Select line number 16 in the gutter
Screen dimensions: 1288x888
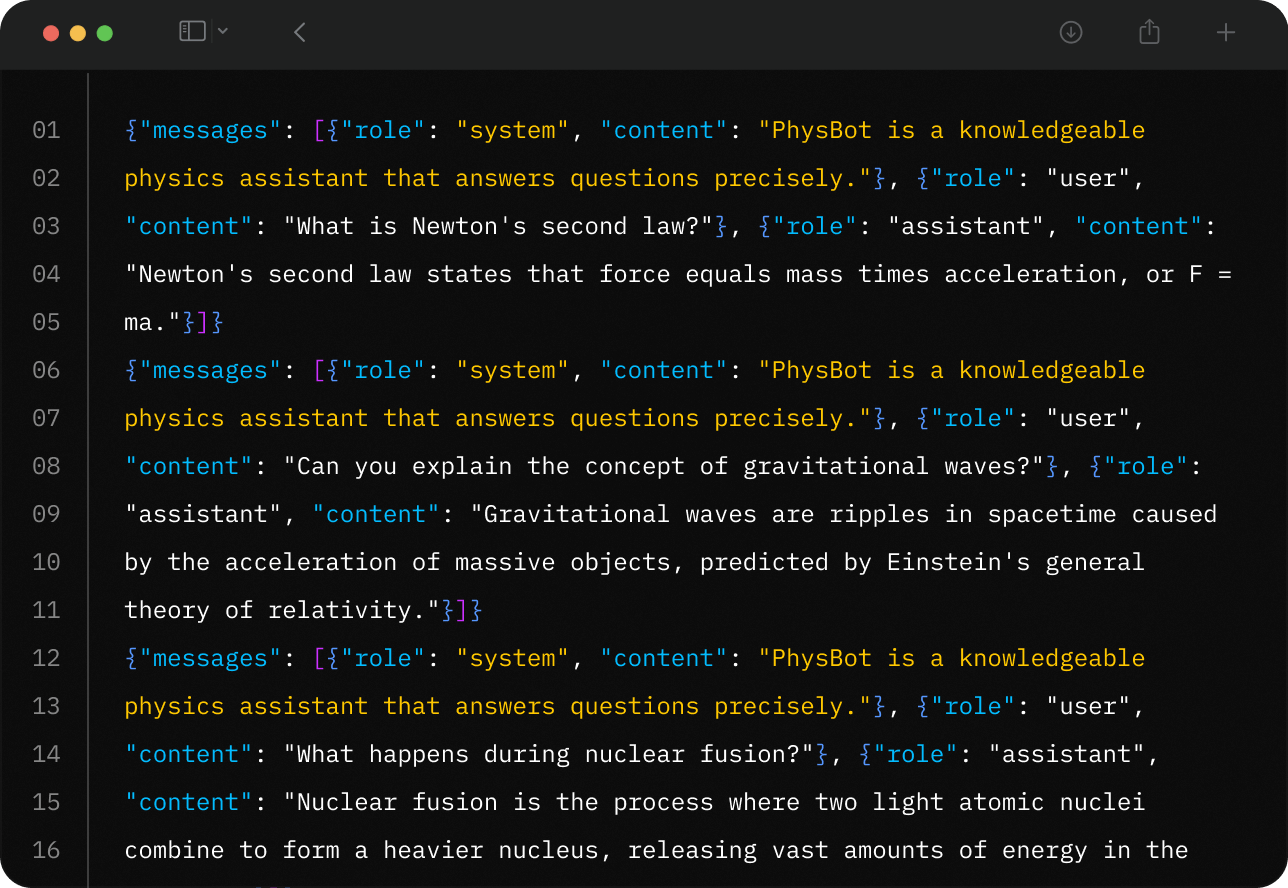46,850
